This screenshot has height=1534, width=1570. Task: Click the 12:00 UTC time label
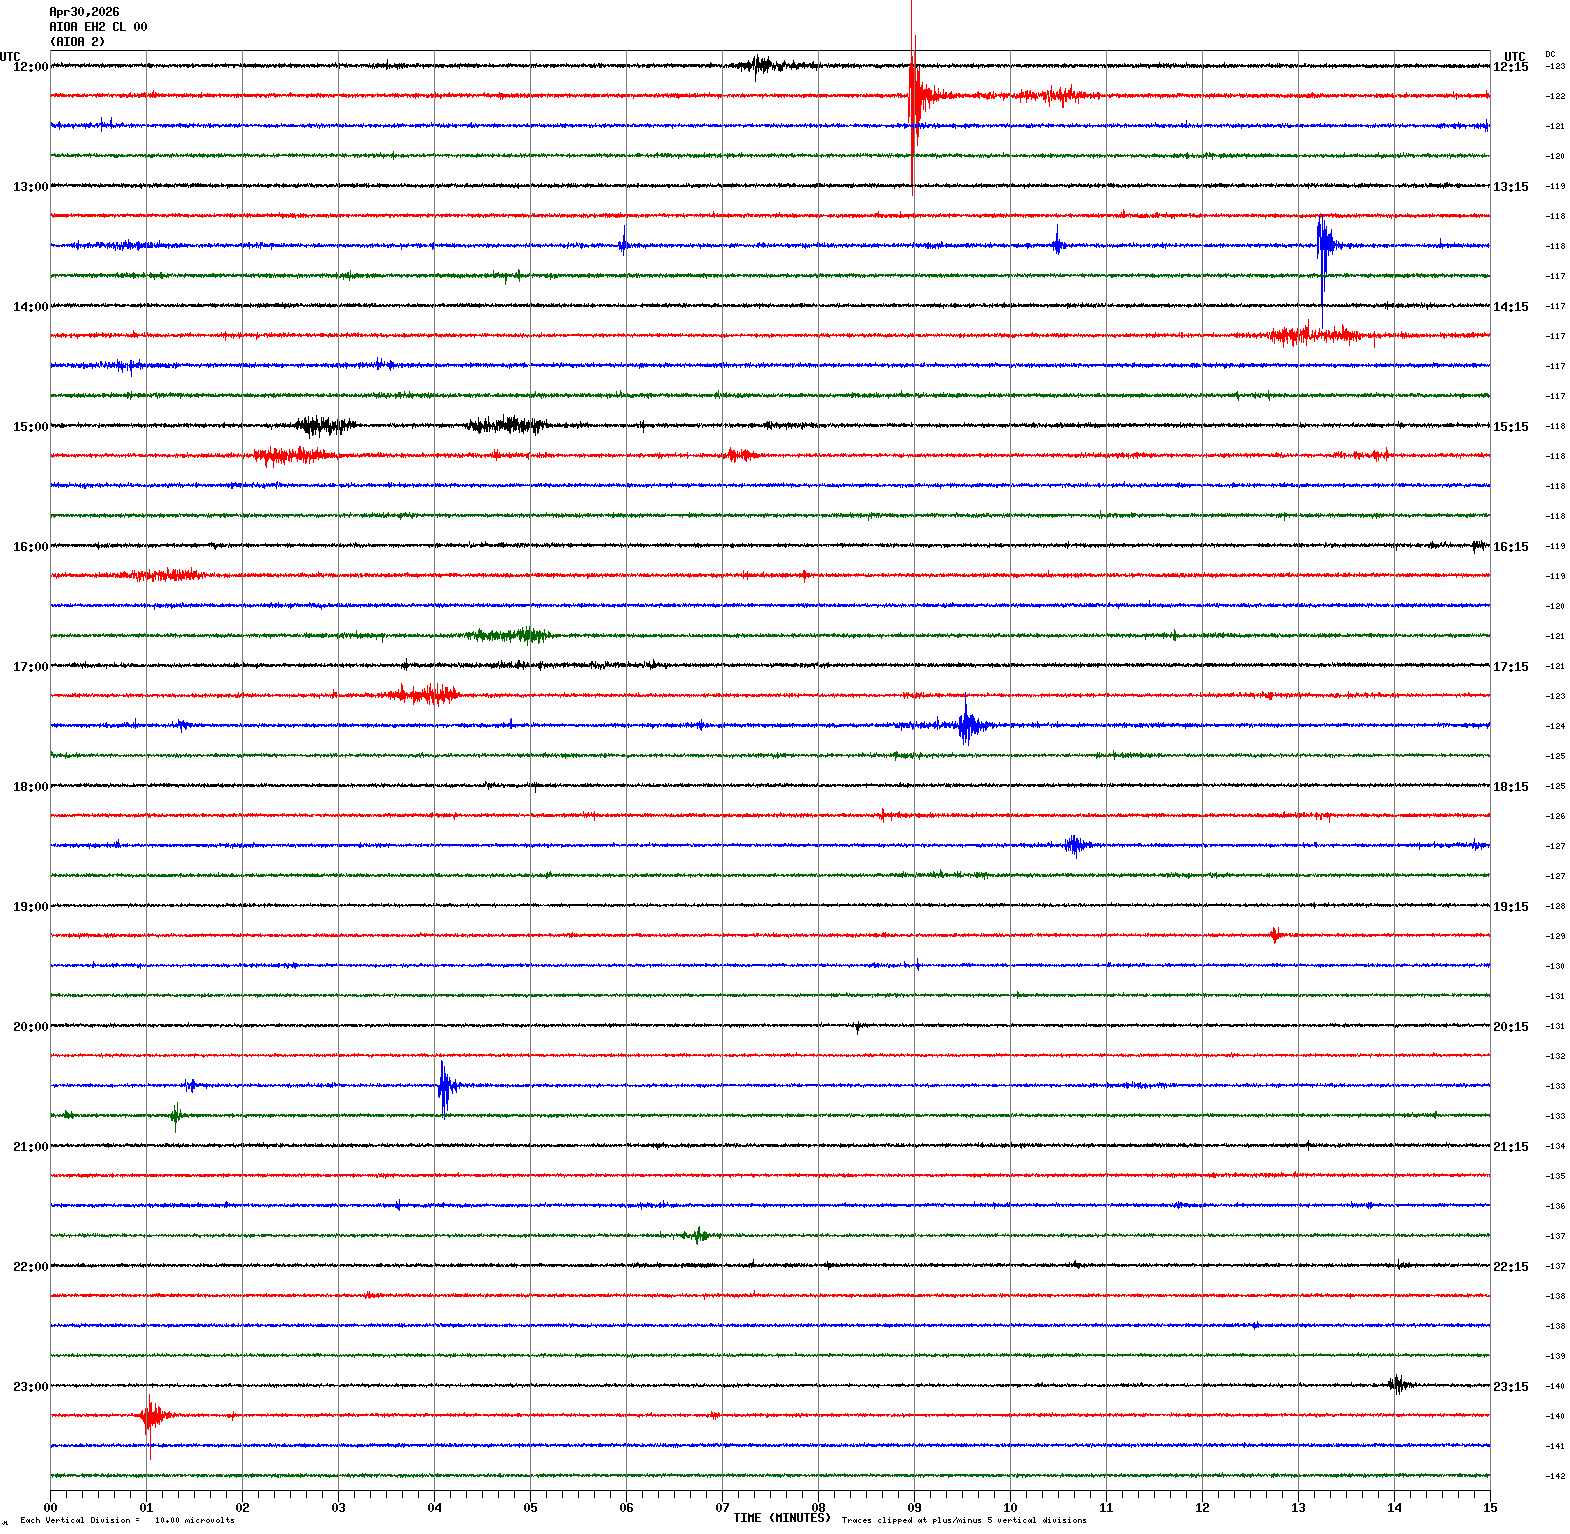pos(30,67)
